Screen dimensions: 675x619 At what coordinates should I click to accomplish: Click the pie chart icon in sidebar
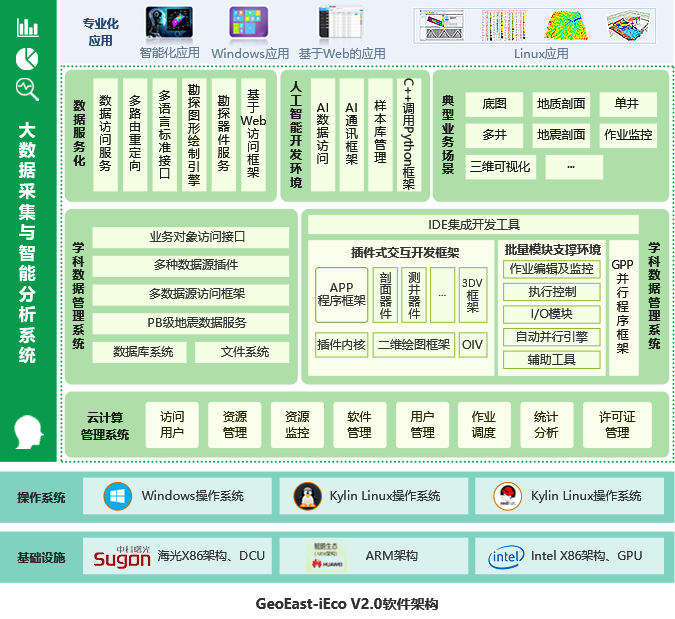click(x=28, y=58)
